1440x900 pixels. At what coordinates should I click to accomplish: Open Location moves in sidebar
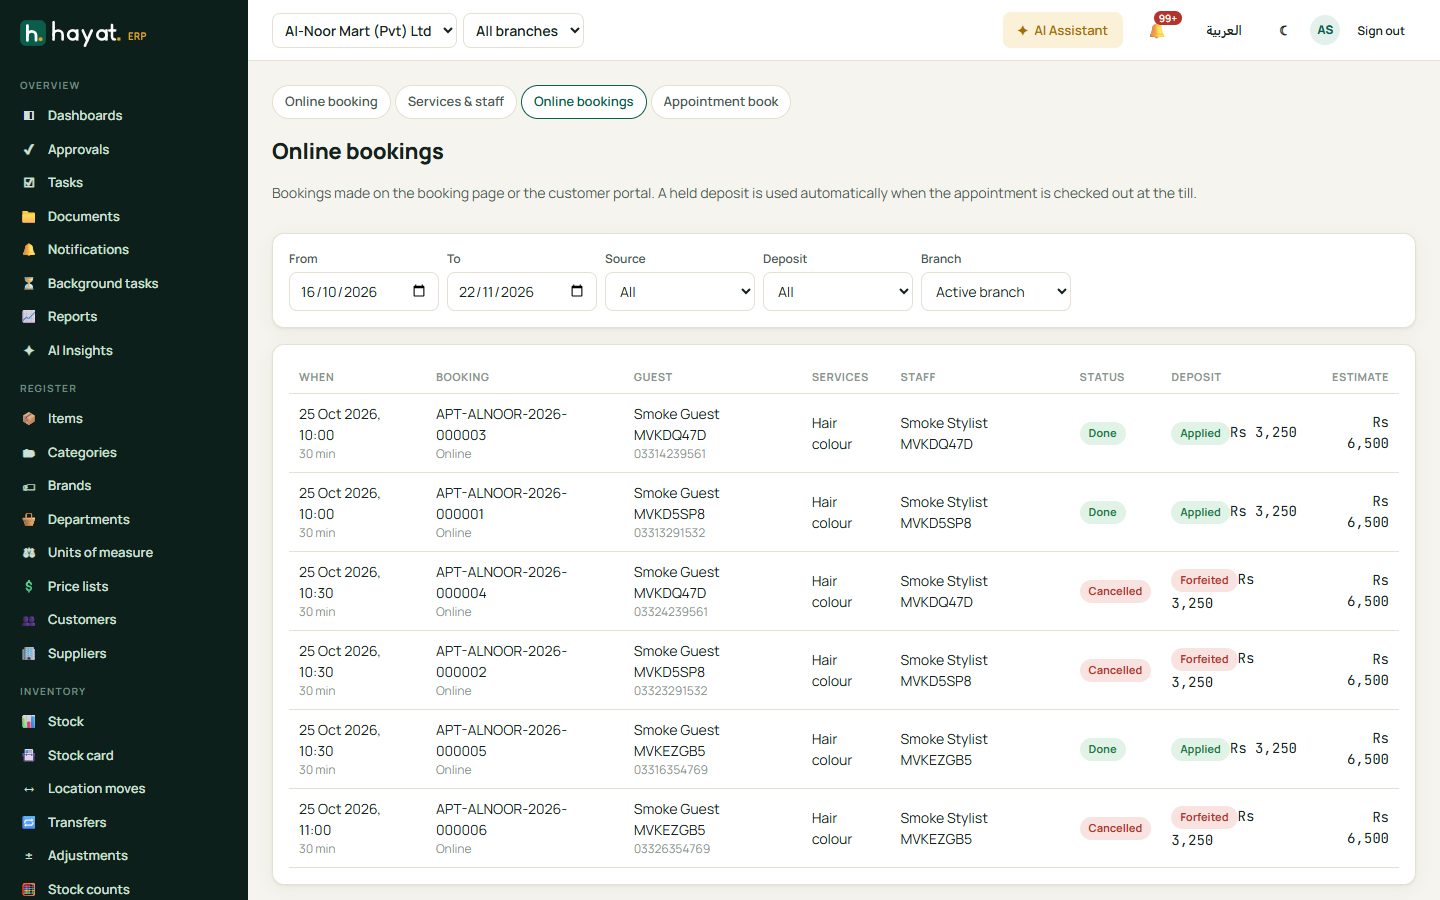click(x=96, y=789)
